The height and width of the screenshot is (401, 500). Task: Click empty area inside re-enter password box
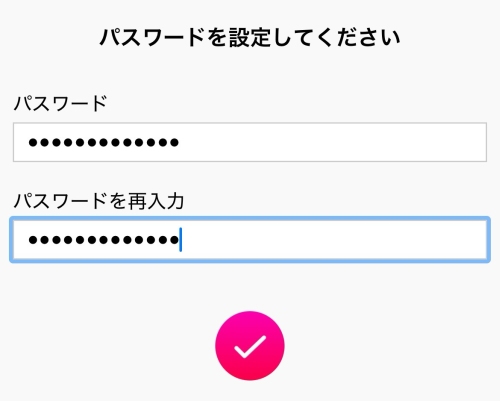[335, 240]
